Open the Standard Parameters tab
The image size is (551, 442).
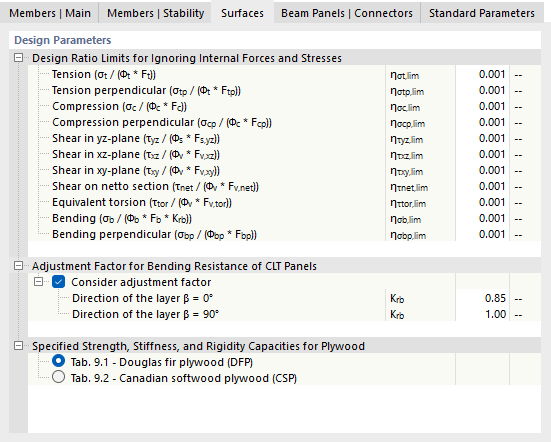pyautogui.click(x=482, y=13)
